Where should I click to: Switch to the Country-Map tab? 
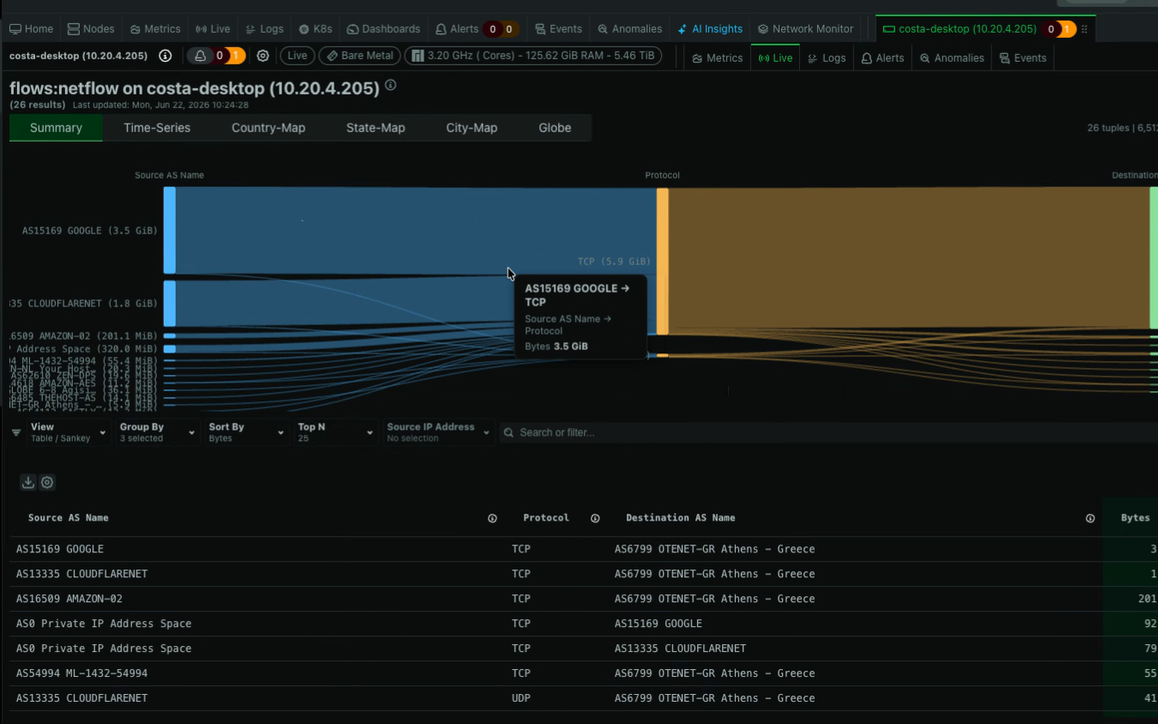(268, 128)
